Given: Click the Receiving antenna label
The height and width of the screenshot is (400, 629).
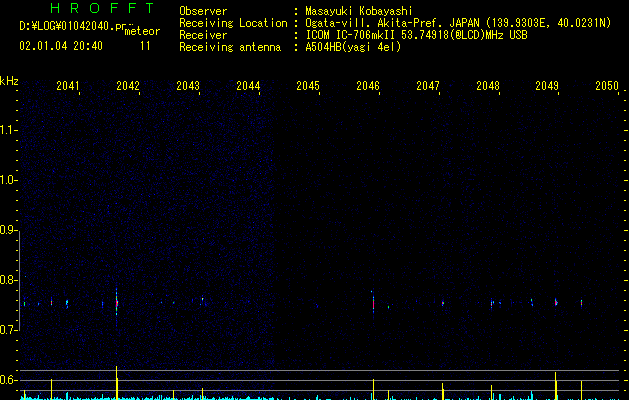Looking at the screenshot, I should [x=230, y=47].
